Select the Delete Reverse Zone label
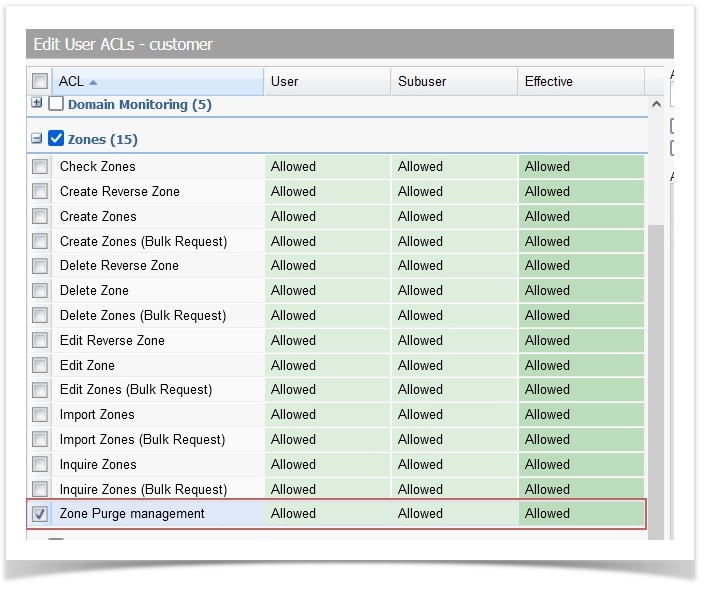 tap(119, 265)
